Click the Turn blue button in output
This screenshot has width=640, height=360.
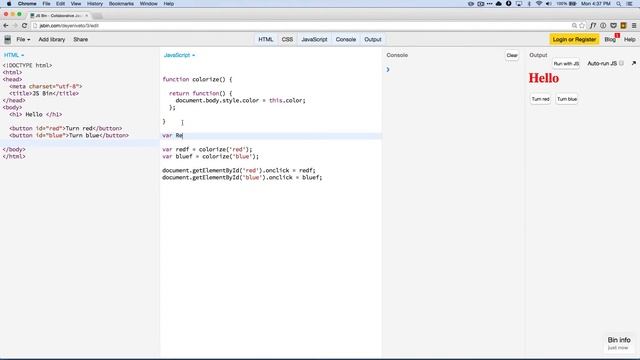point(567,99)
